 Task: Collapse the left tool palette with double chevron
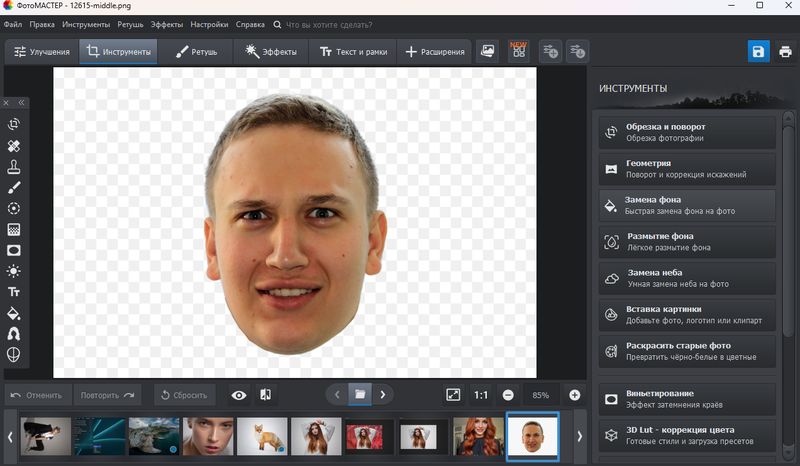tap(21, 103)
